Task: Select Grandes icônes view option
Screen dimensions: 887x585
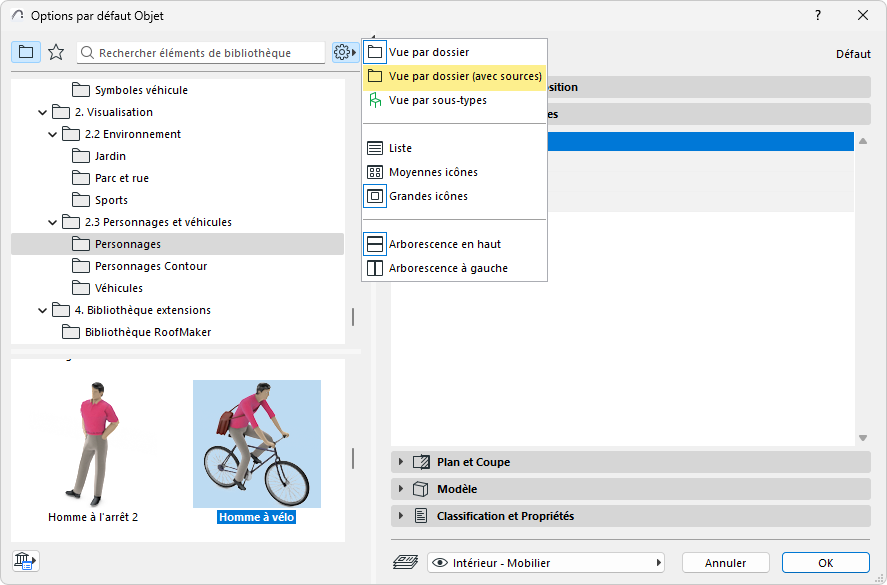Action: pos(428,196)
